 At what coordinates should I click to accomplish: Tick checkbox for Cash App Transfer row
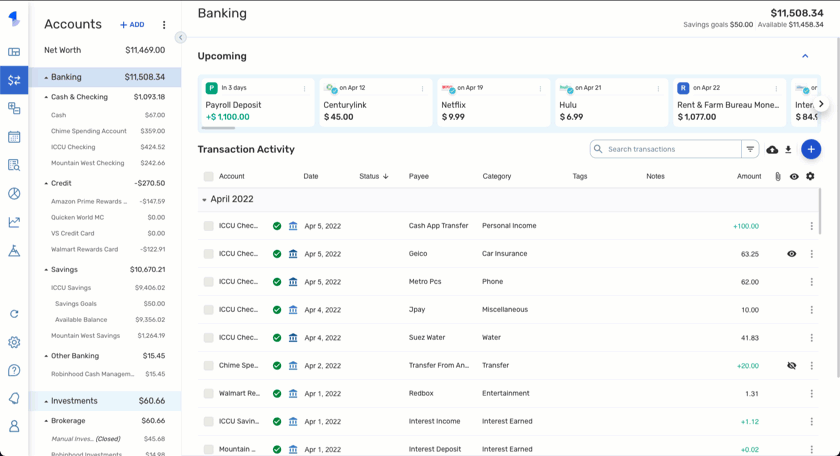208,226
